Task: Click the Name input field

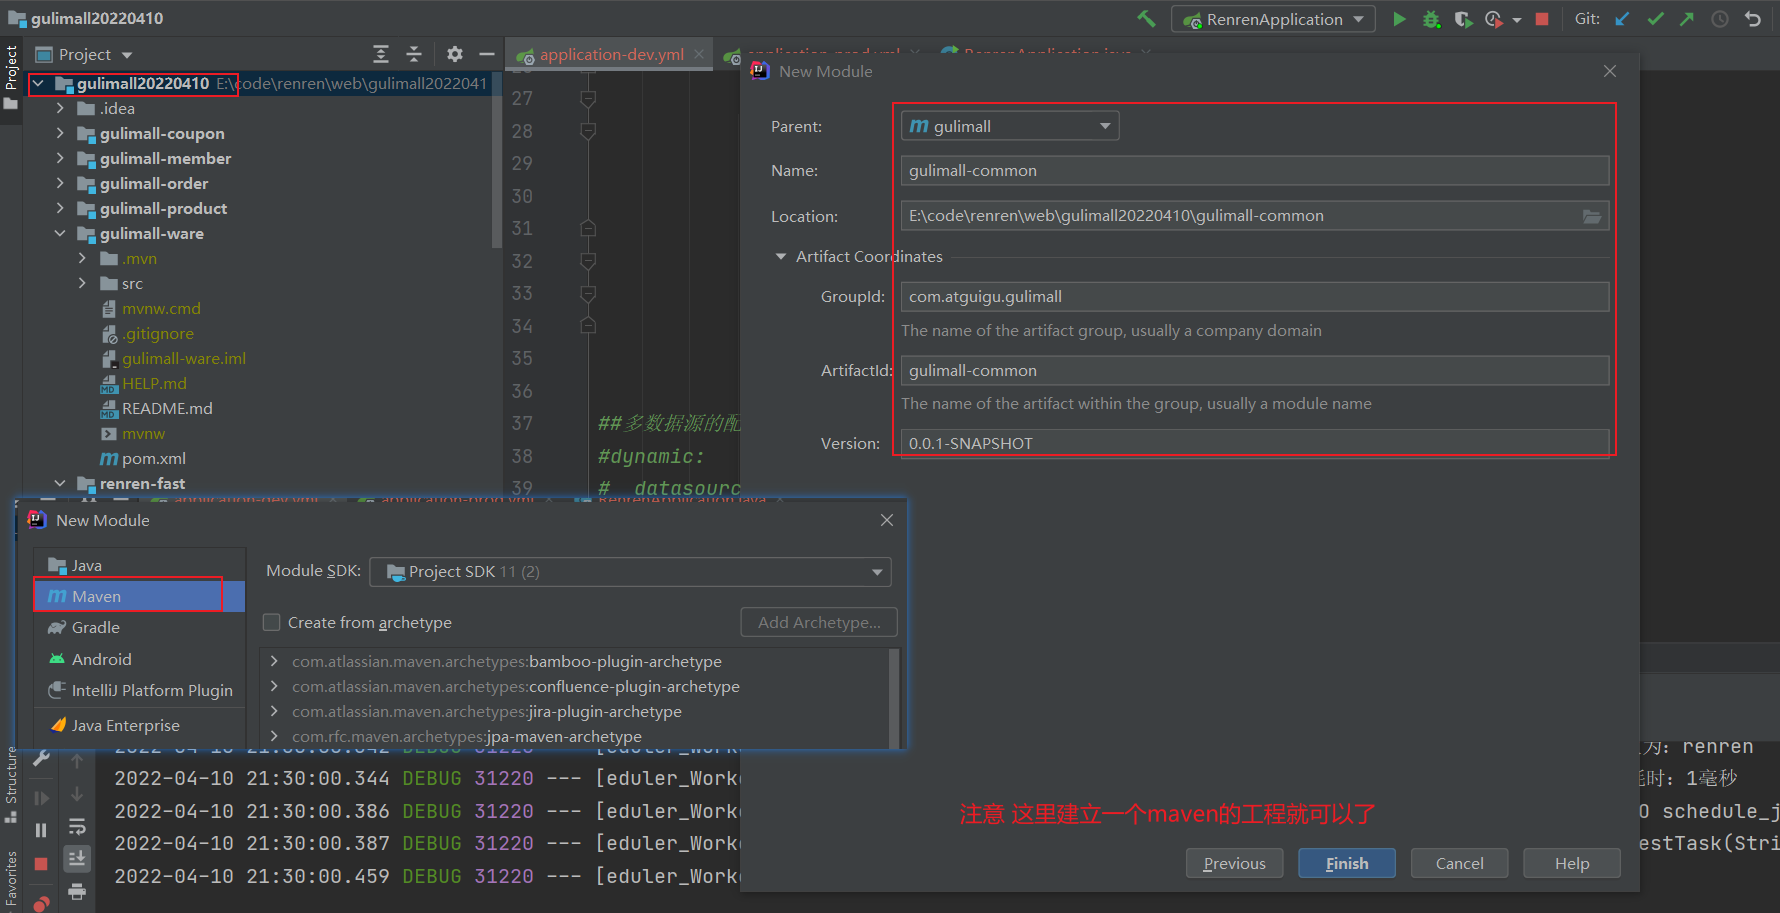Action: pos(1255,170)
